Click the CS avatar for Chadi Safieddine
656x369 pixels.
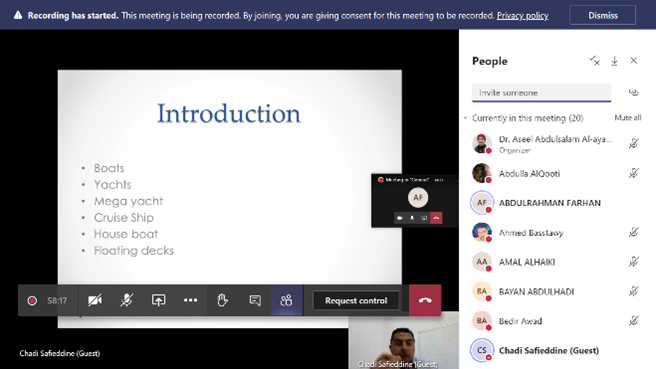pyautogui.click(x=482, y=350)
